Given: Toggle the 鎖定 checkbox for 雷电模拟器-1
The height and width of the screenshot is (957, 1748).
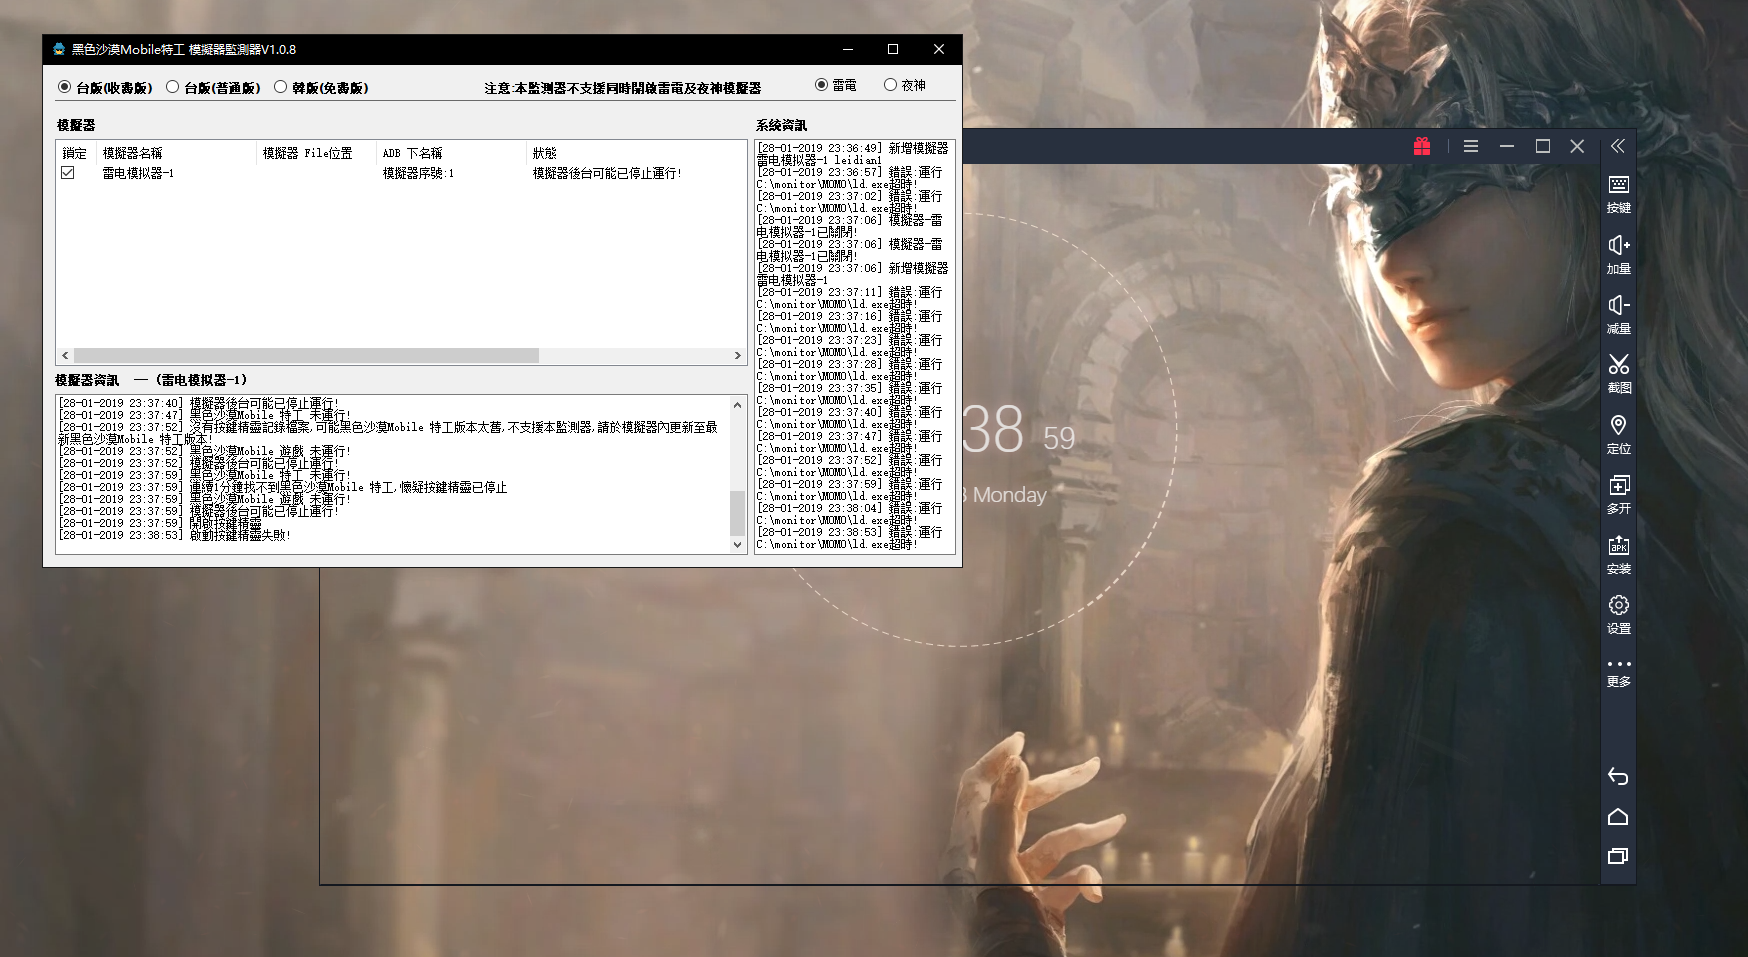Looking at the screenshot, I should pos(68,173).
